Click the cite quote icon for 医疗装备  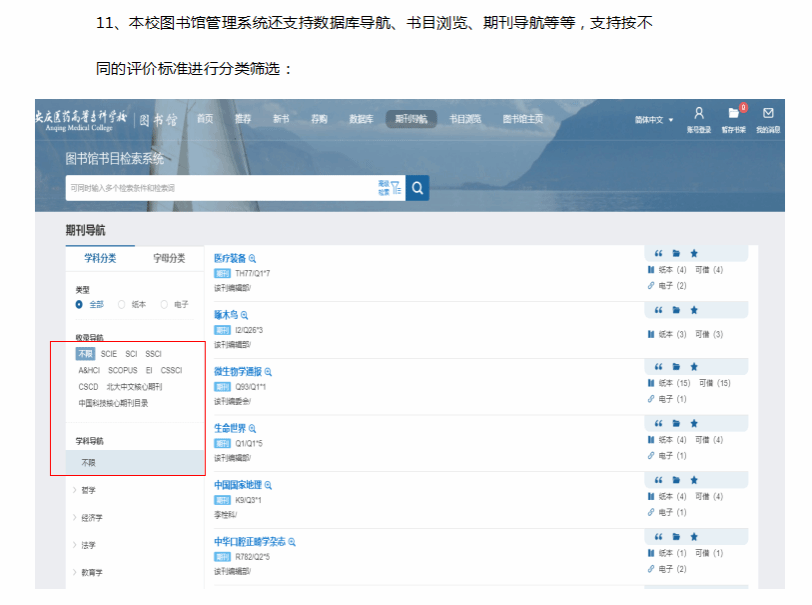[x=659, y=253]
